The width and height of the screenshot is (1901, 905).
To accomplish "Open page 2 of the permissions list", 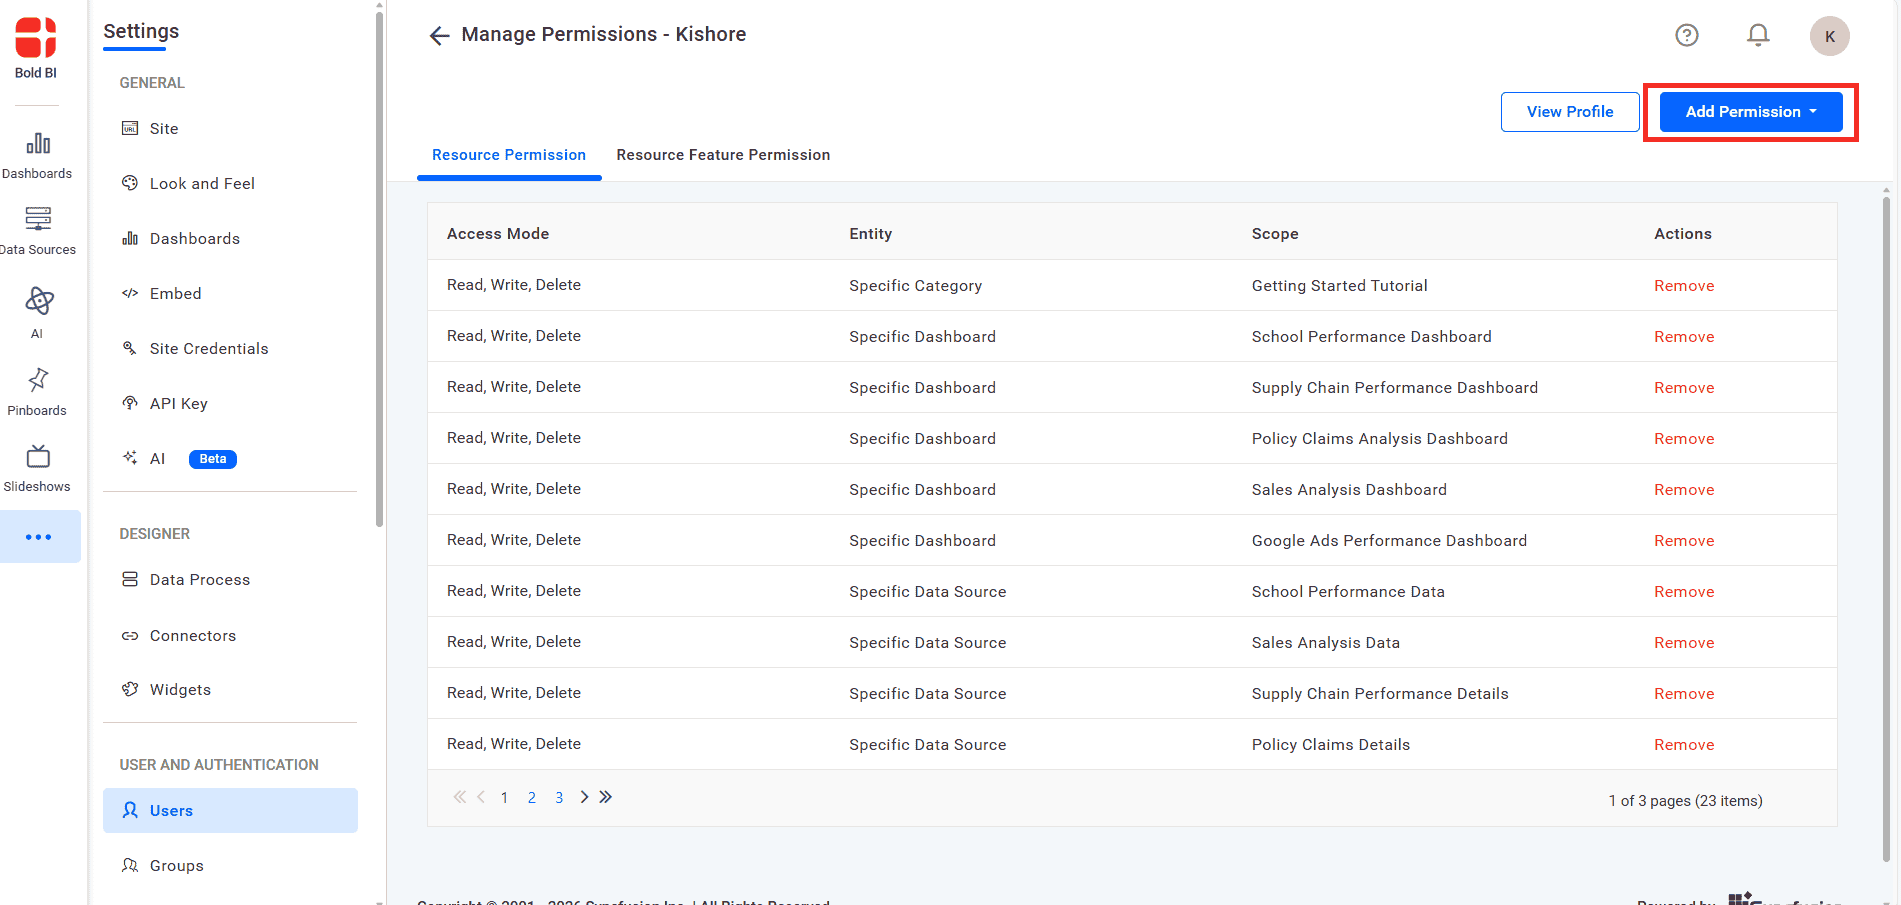I will click(531, 797).
